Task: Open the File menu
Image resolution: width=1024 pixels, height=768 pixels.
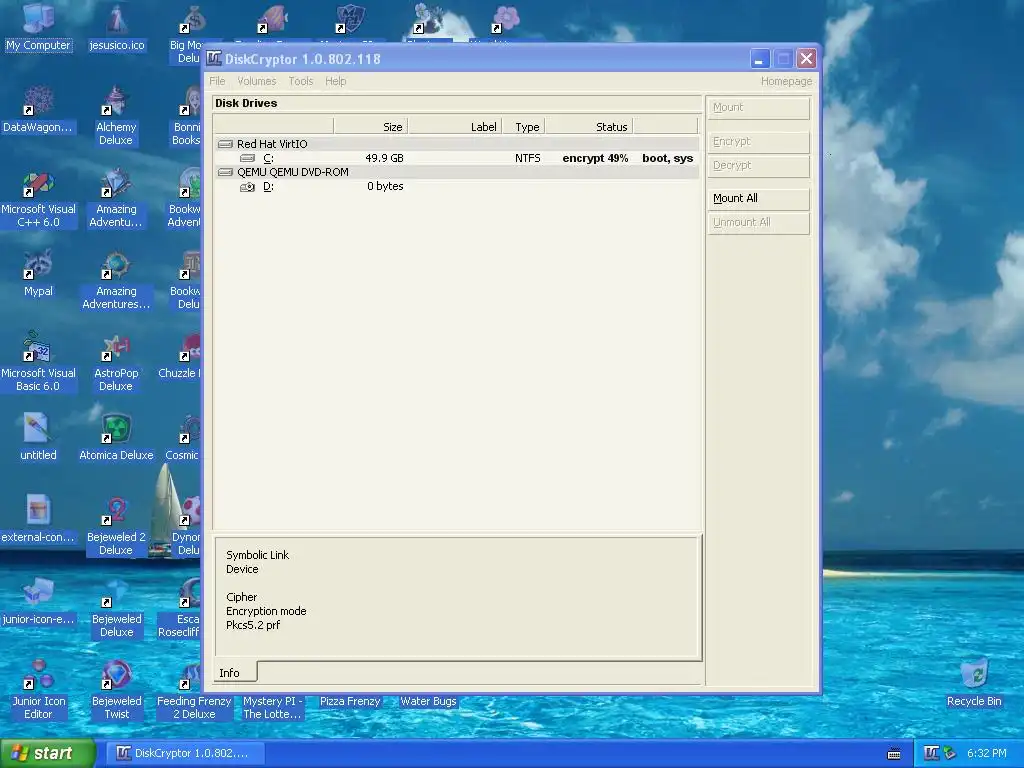Action: pos(217,81)
